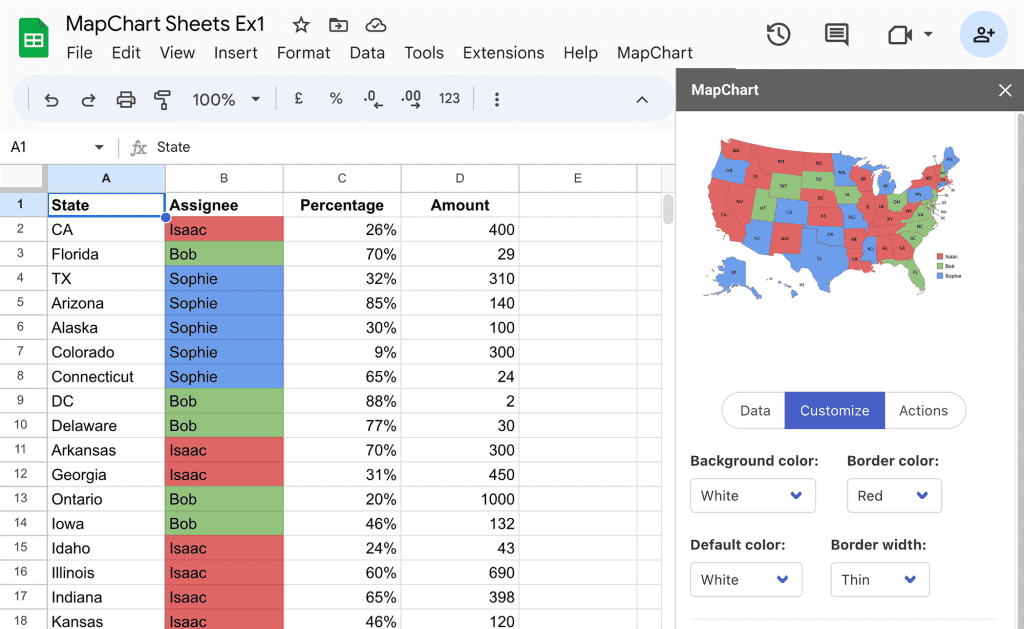Open version history clock icon
The image size is (1024, 629).
(778, 34)
